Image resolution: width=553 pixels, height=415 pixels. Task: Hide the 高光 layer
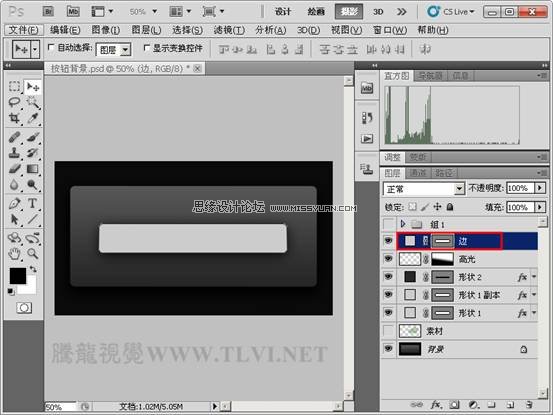point(388,259)
